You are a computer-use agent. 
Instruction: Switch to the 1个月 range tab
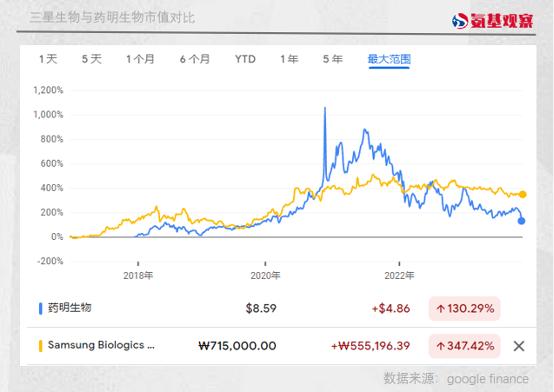coord(140,59)
